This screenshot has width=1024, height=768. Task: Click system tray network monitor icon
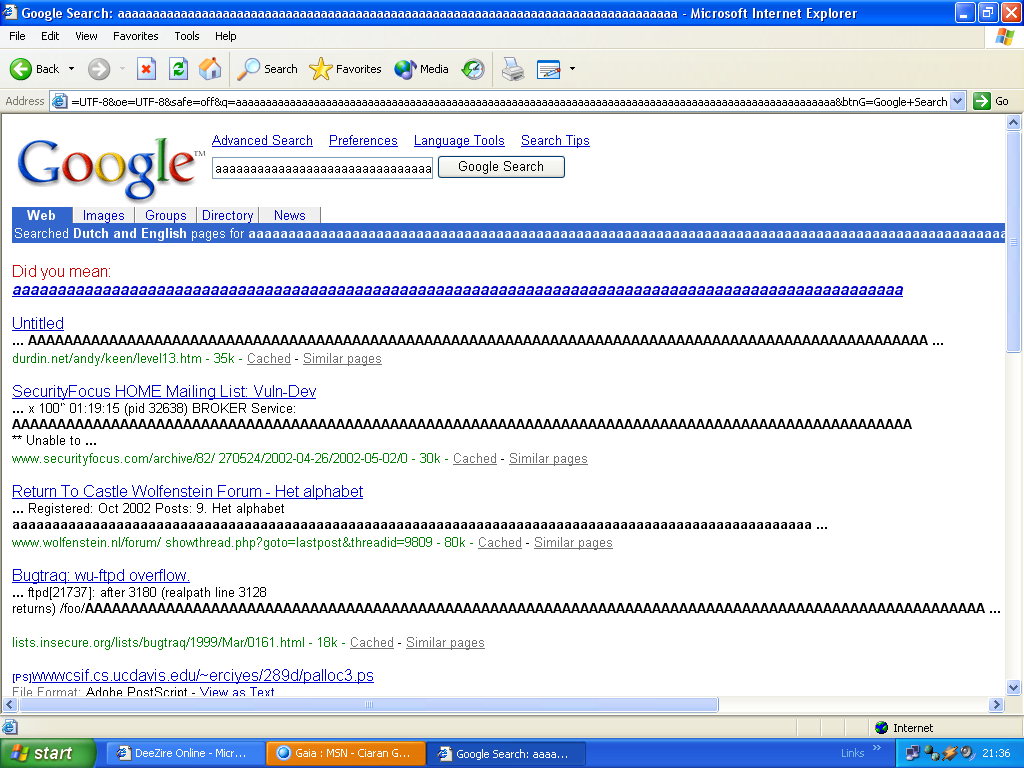(x=912, y=753)
